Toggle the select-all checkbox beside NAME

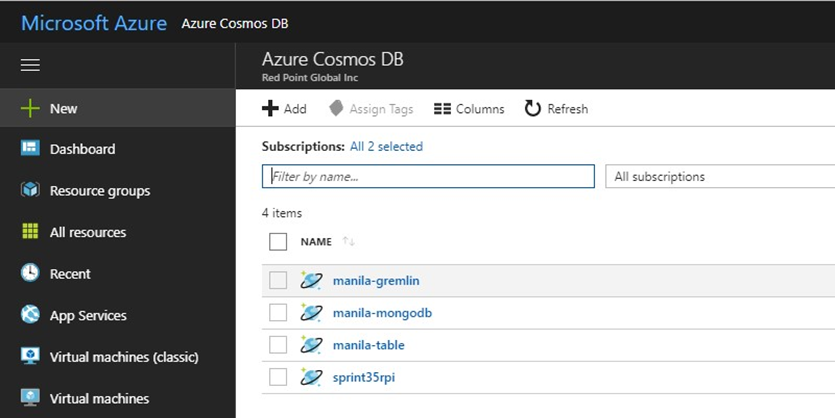[x=278, y=241]
